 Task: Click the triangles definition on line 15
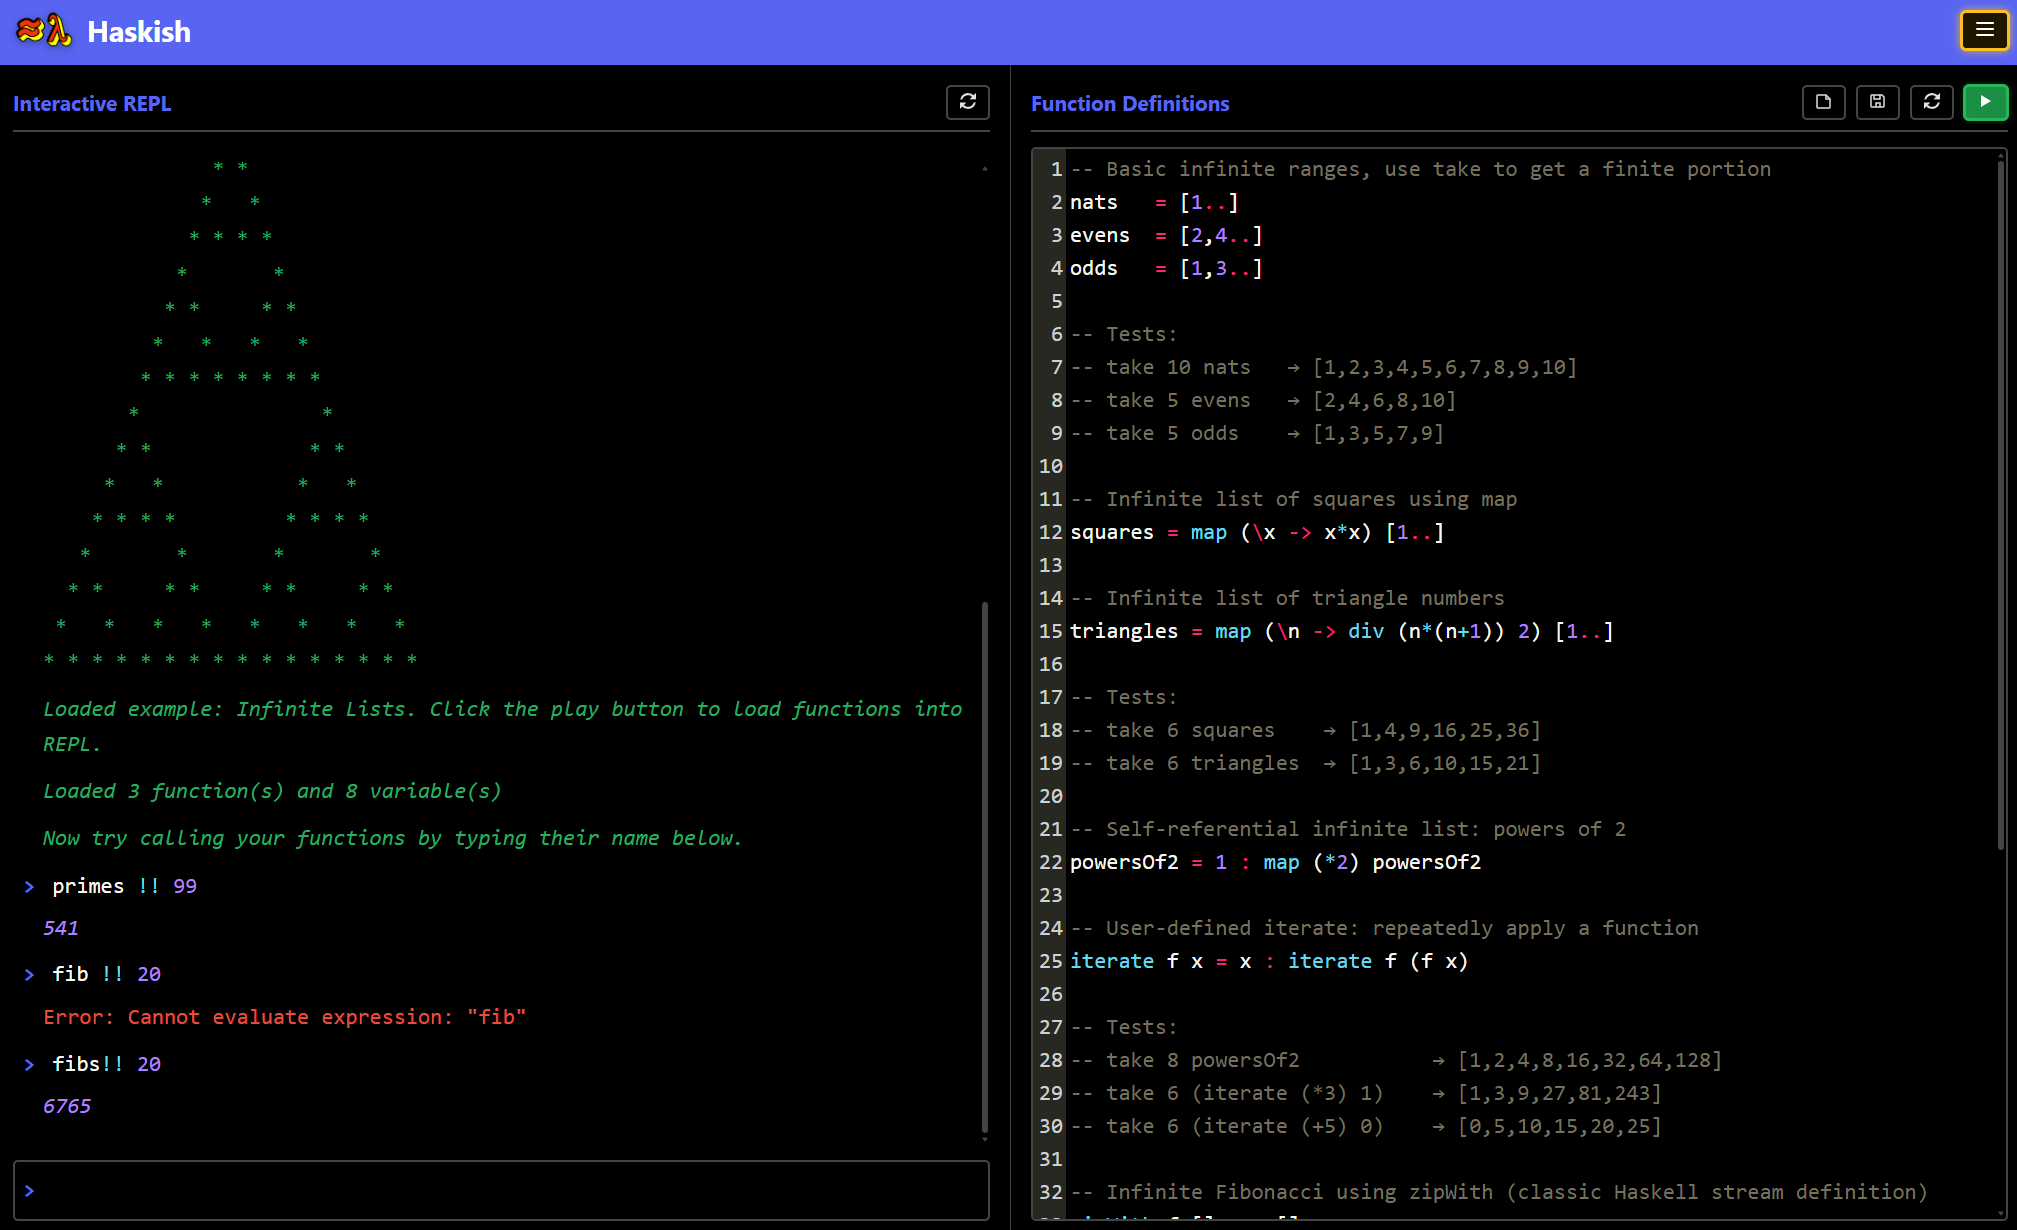tap(1342, 631)
